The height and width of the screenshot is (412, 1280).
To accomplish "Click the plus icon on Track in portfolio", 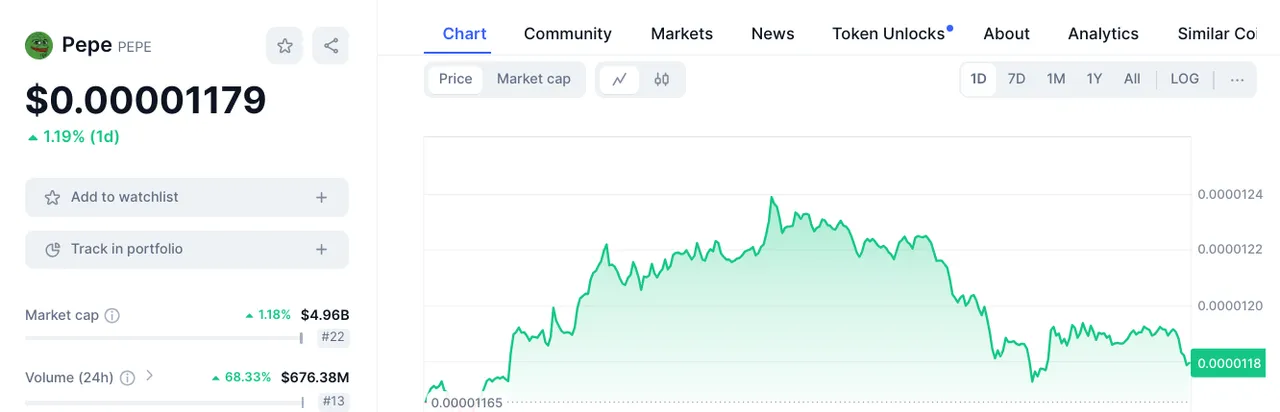I will (x=321, y=249).
